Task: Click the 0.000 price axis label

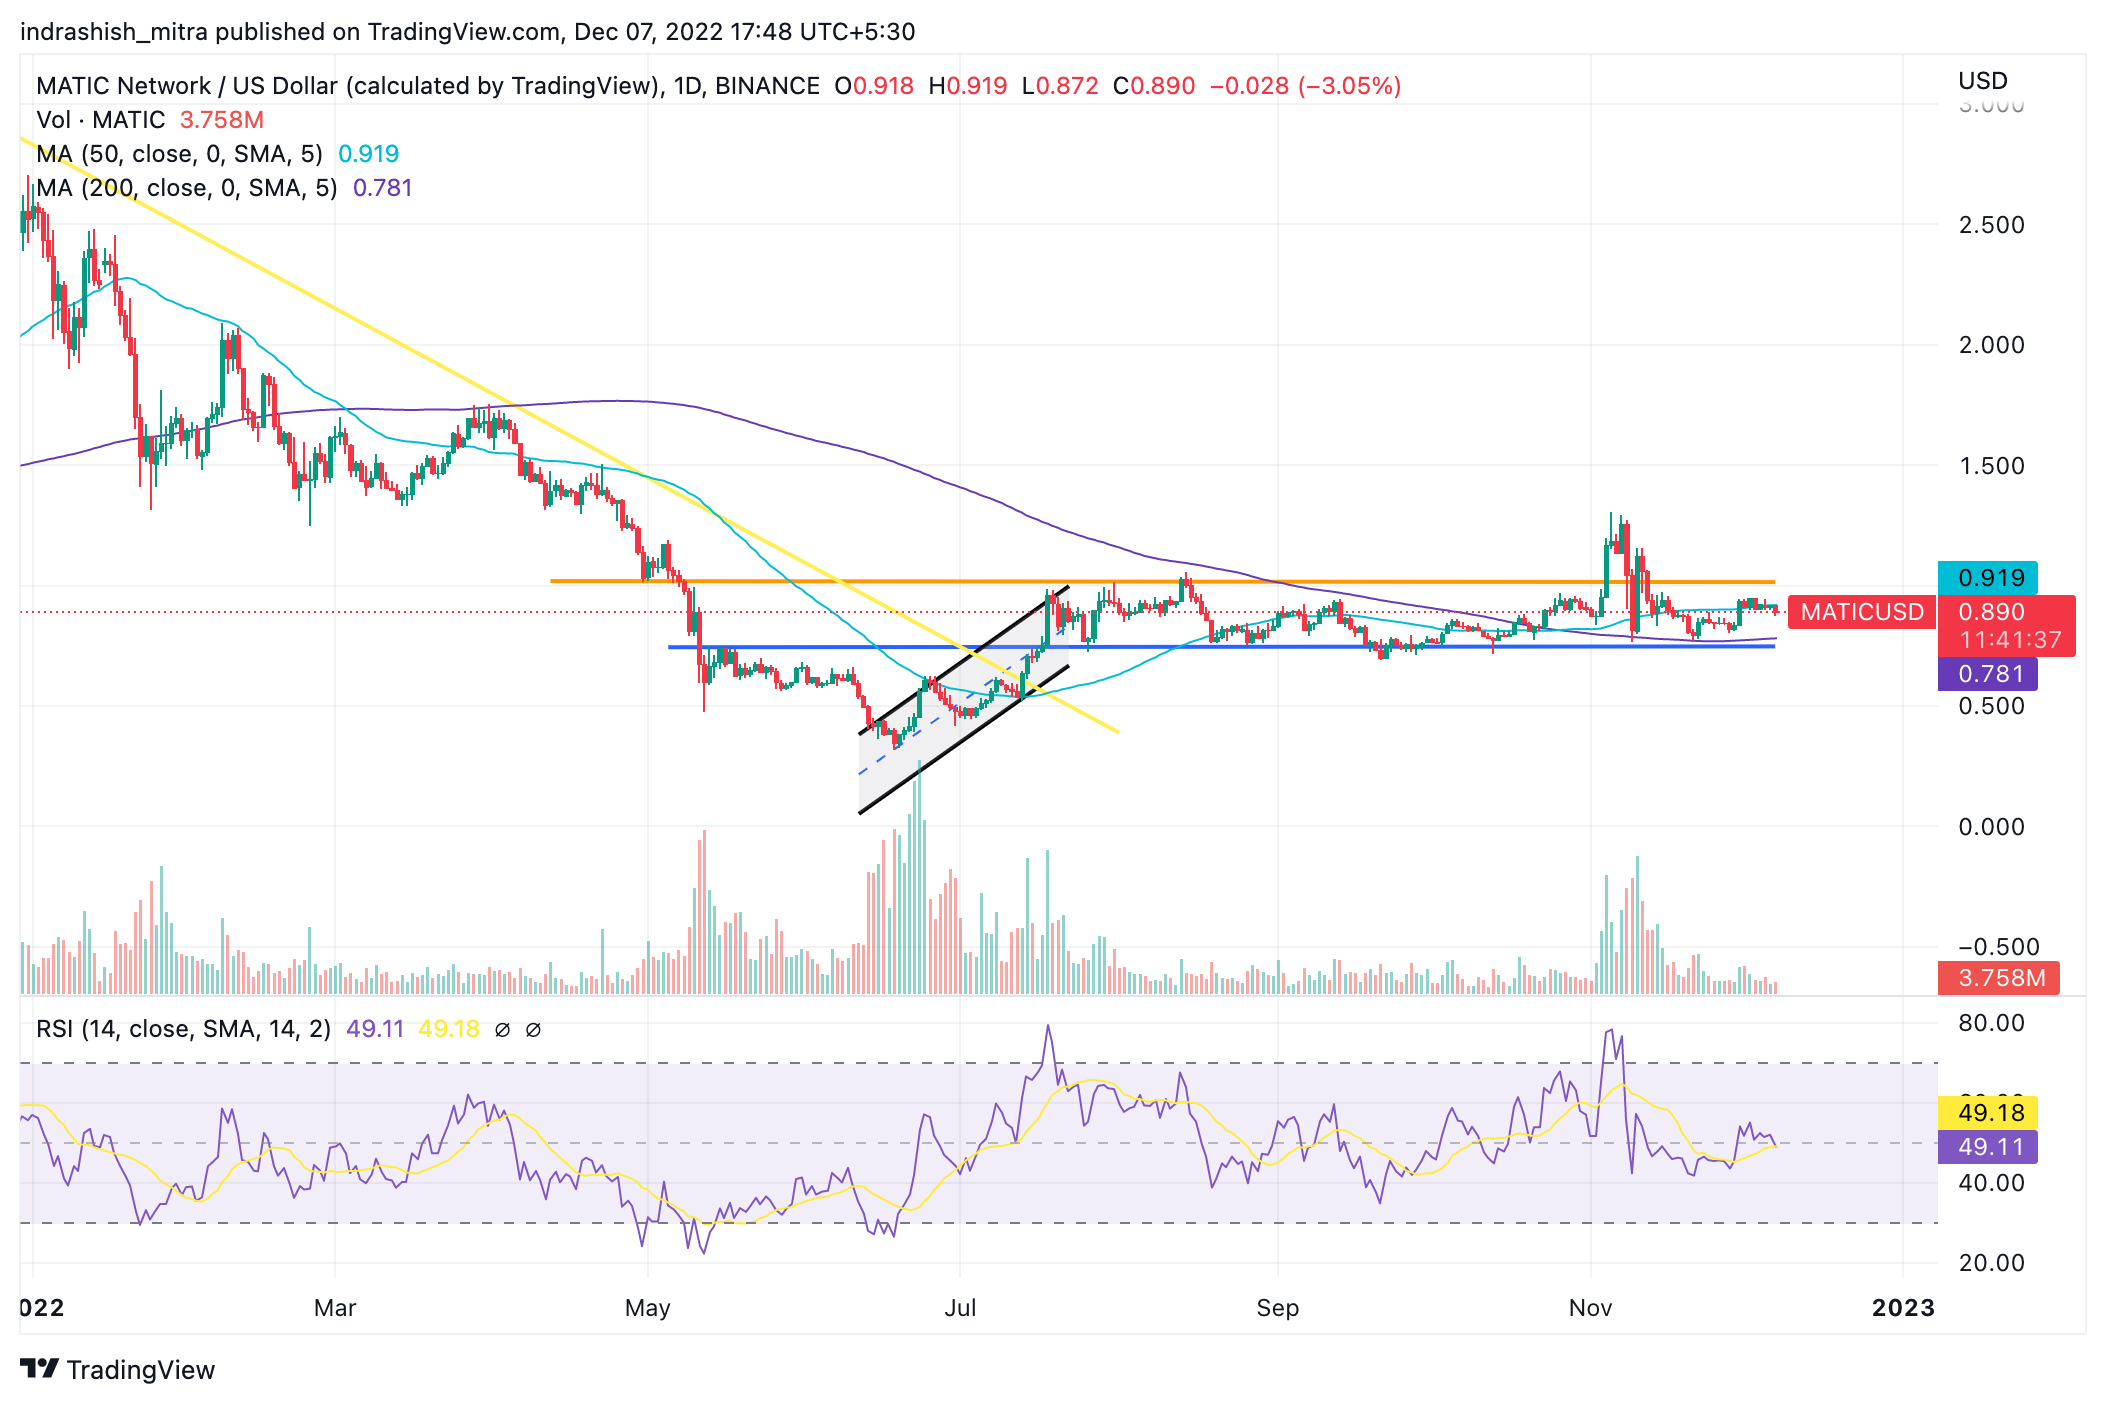Action: click(1991, 827)
